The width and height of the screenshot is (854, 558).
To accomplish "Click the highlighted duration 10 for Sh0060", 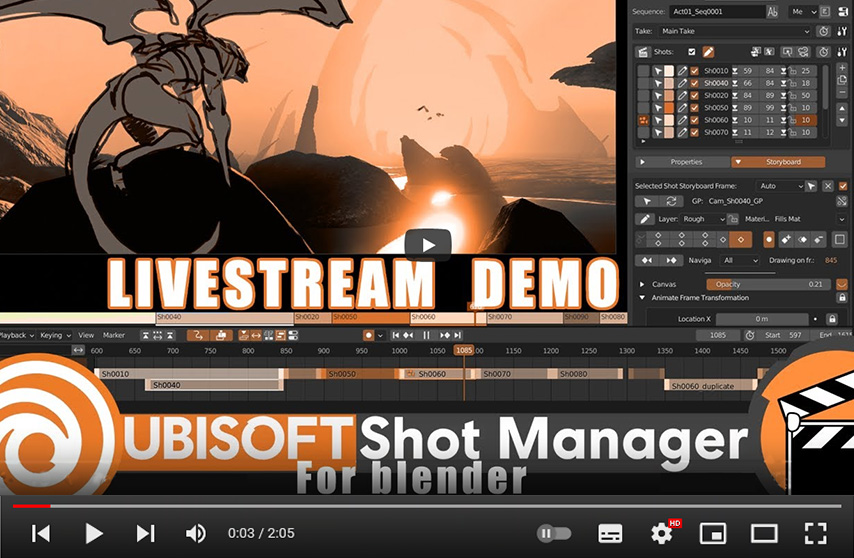I will pos(806,120).
